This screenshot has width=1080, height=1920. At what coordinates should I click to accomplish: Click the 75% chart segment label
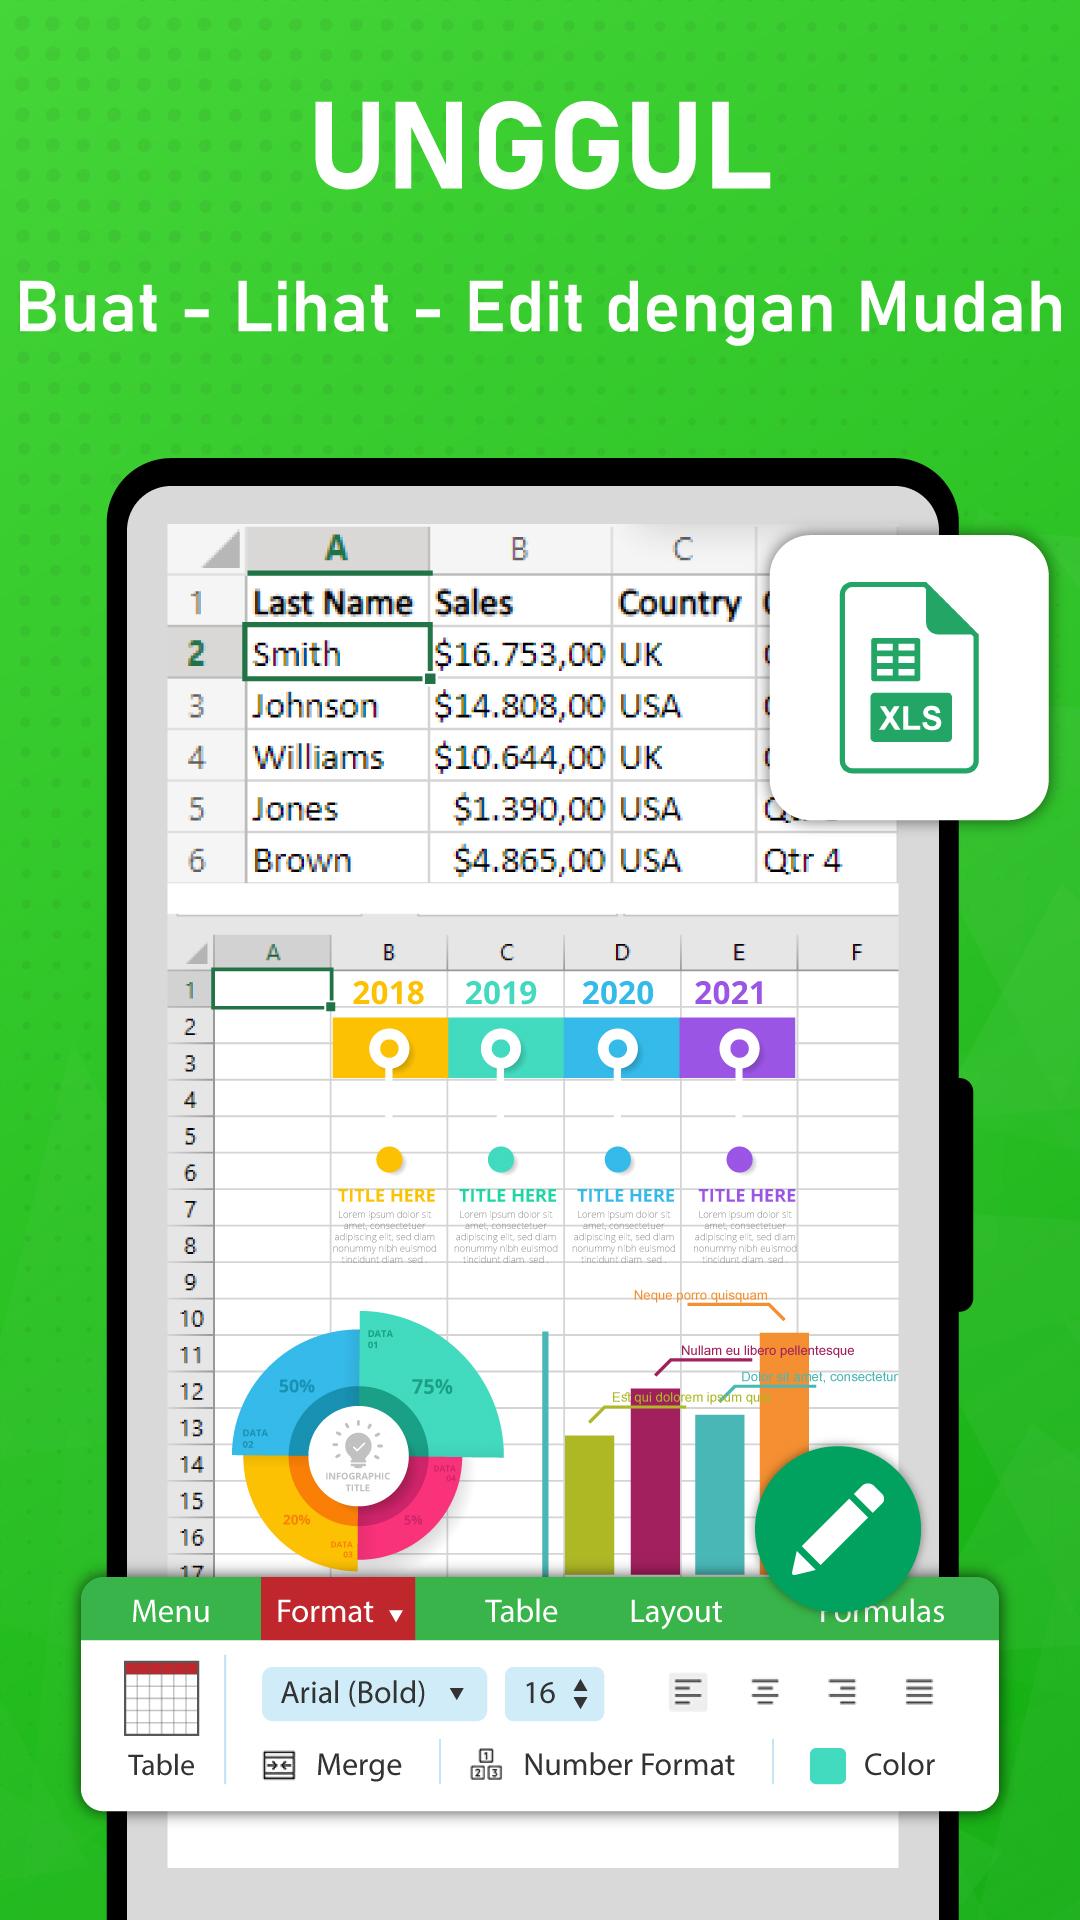click(432, 1387)
